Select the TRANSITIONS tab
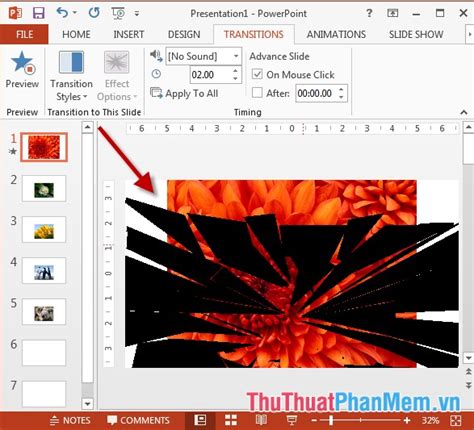 [x=254, y=34]
